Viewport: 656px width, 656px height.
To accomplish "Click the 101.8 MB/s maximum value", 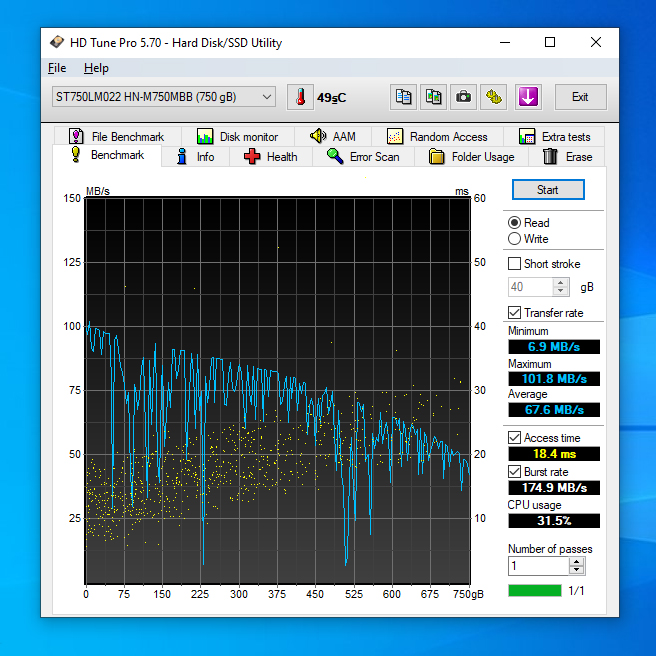I will 554,379.
